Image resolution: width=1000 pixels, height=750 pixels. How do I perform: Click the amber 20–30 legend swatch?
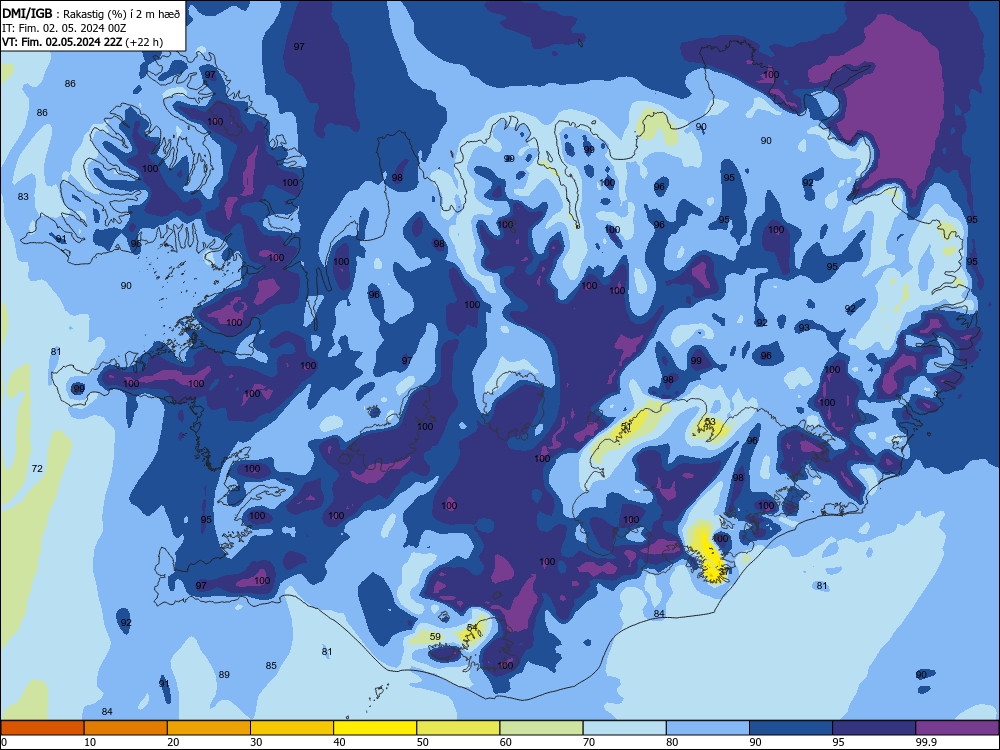(x=209, y=728)
